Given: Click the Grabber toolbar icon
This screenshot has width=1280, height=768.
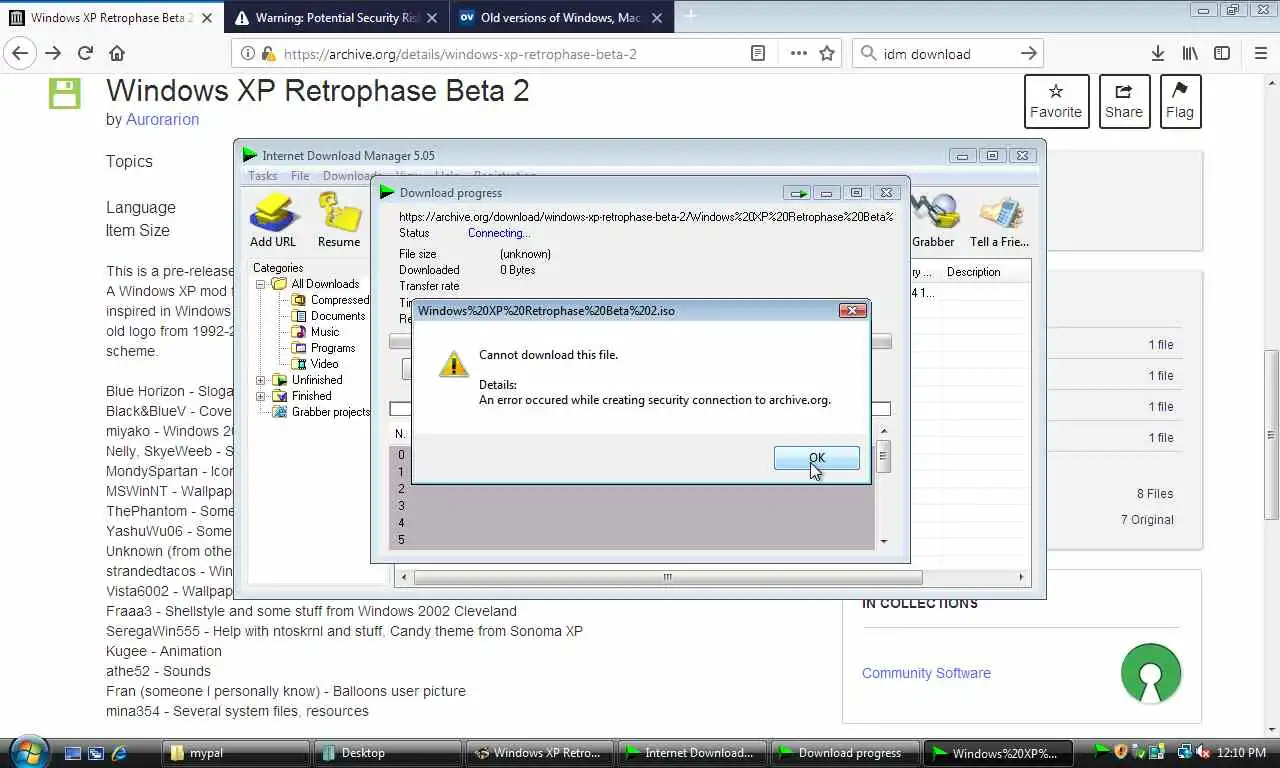Looking at the screenshot, I should click(x=933, y=220).
